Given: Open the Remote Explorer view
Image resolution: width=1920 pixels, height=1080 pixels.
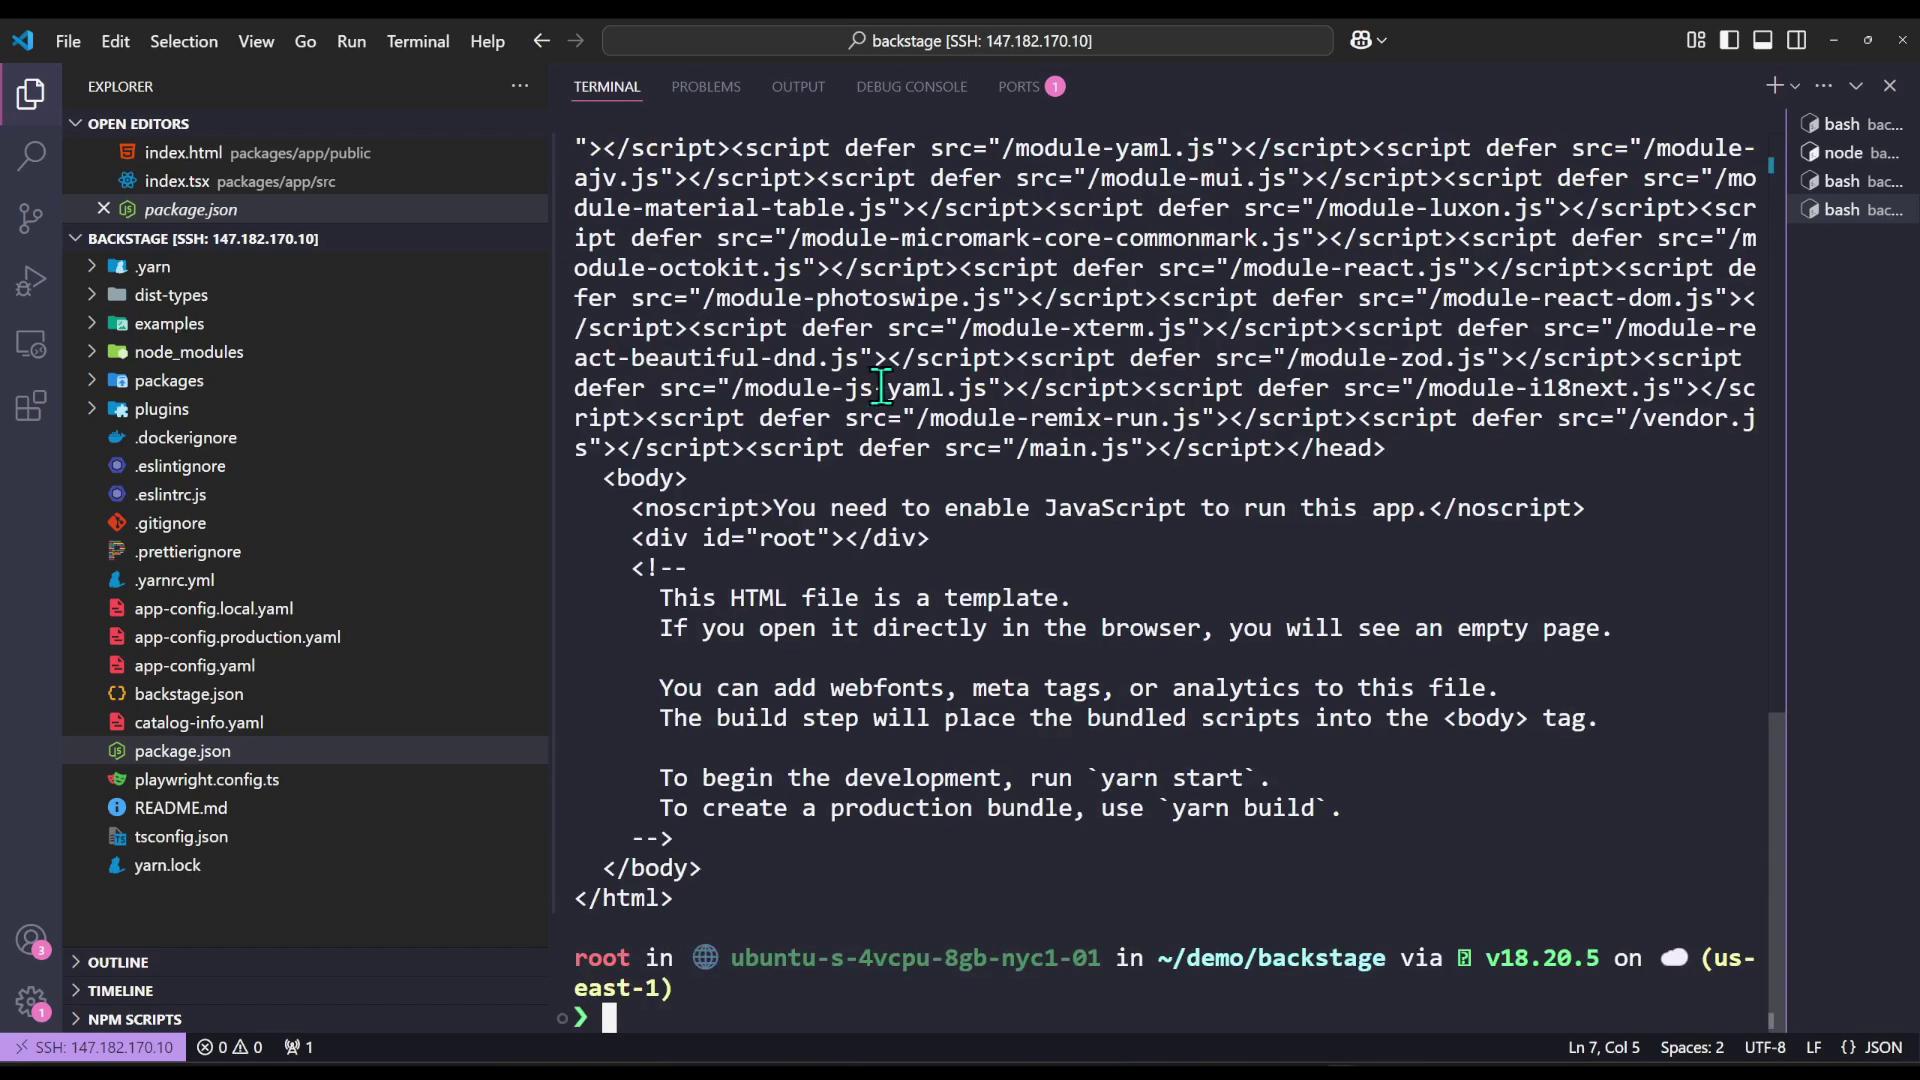Looking at the screenshot, I should [x=31, y=344].
